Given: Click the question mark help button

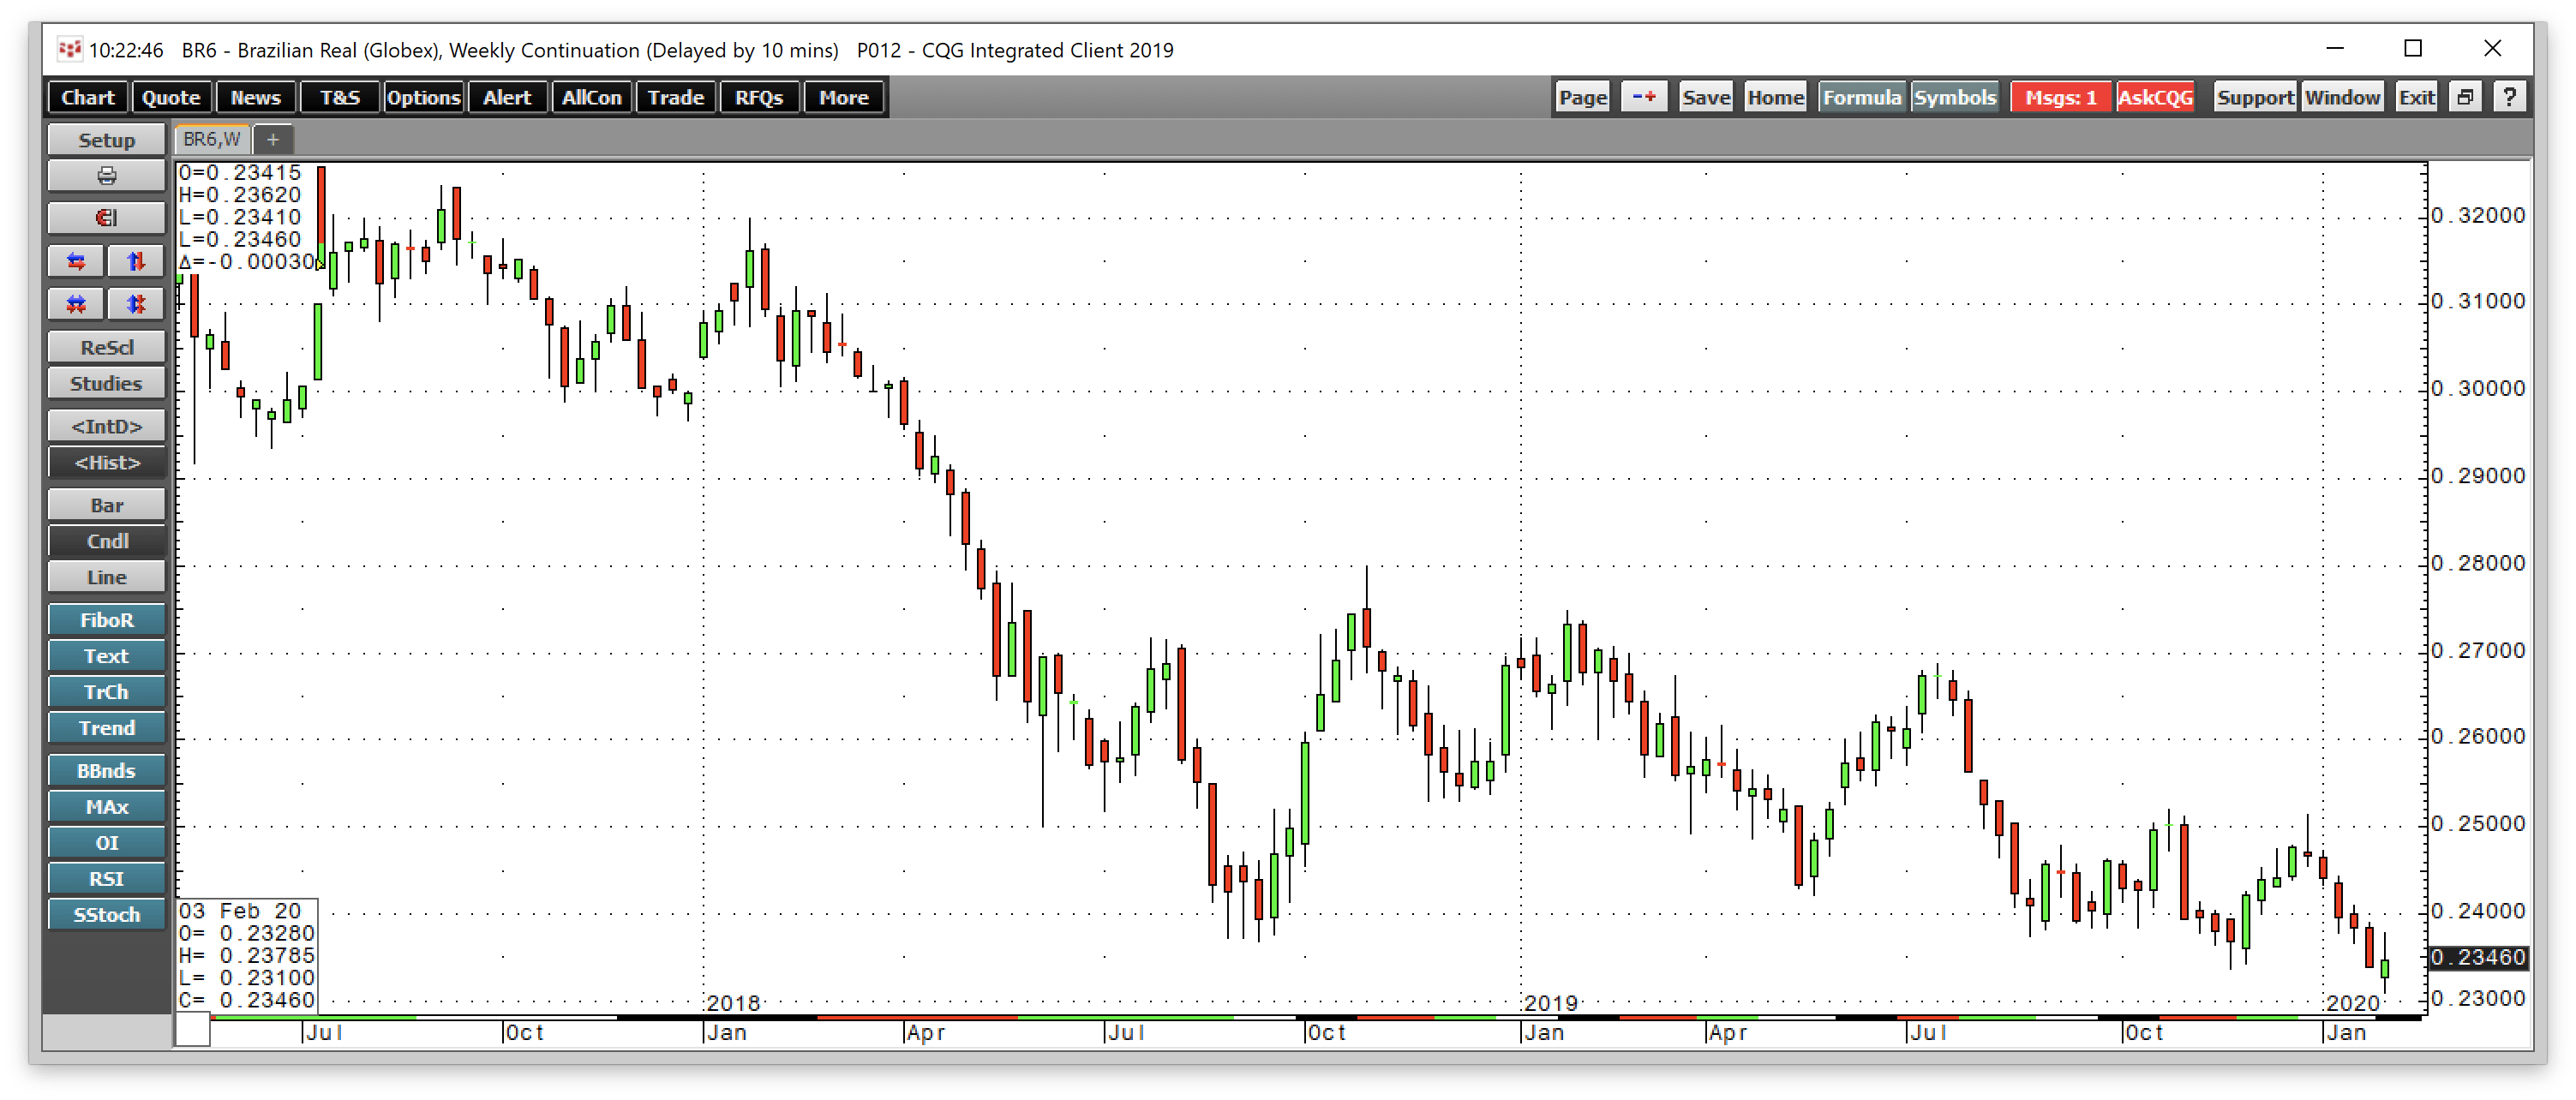Looking at the screenshot, I should click(2510, 97).
